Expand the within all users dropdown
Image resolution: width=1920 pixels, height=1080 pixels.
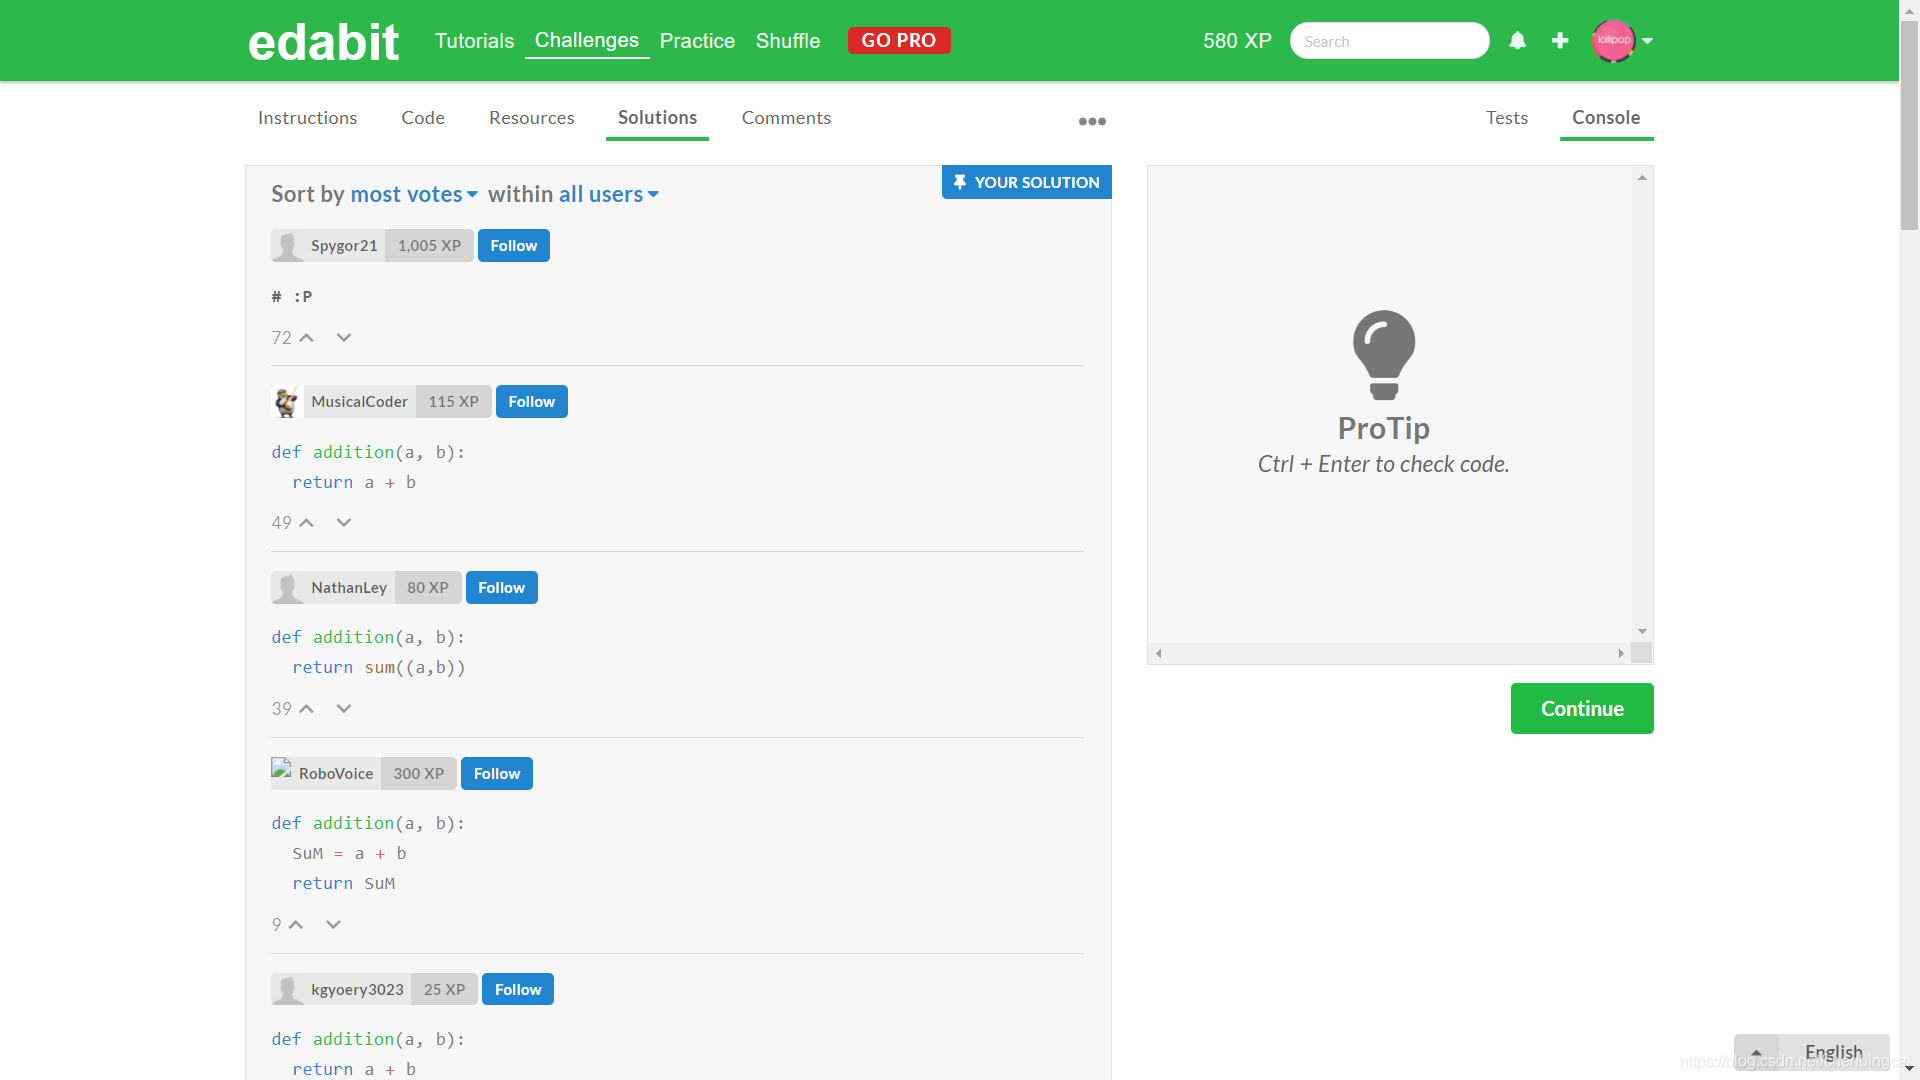click(607, 194)
